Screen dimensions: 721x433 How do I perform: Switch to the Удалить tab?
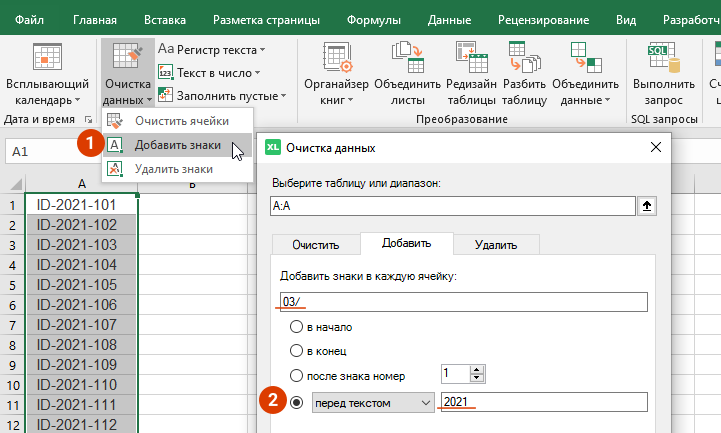point(496,244)
